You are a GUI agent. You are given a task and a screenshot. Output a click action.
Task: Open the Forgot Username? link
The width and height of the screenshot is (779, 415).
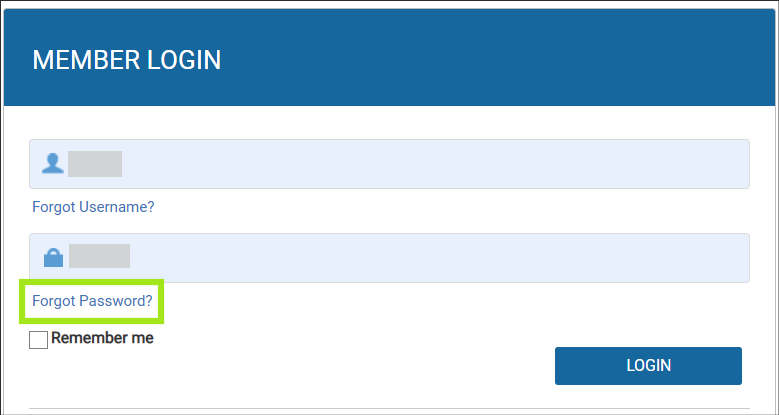click(93, 207)
